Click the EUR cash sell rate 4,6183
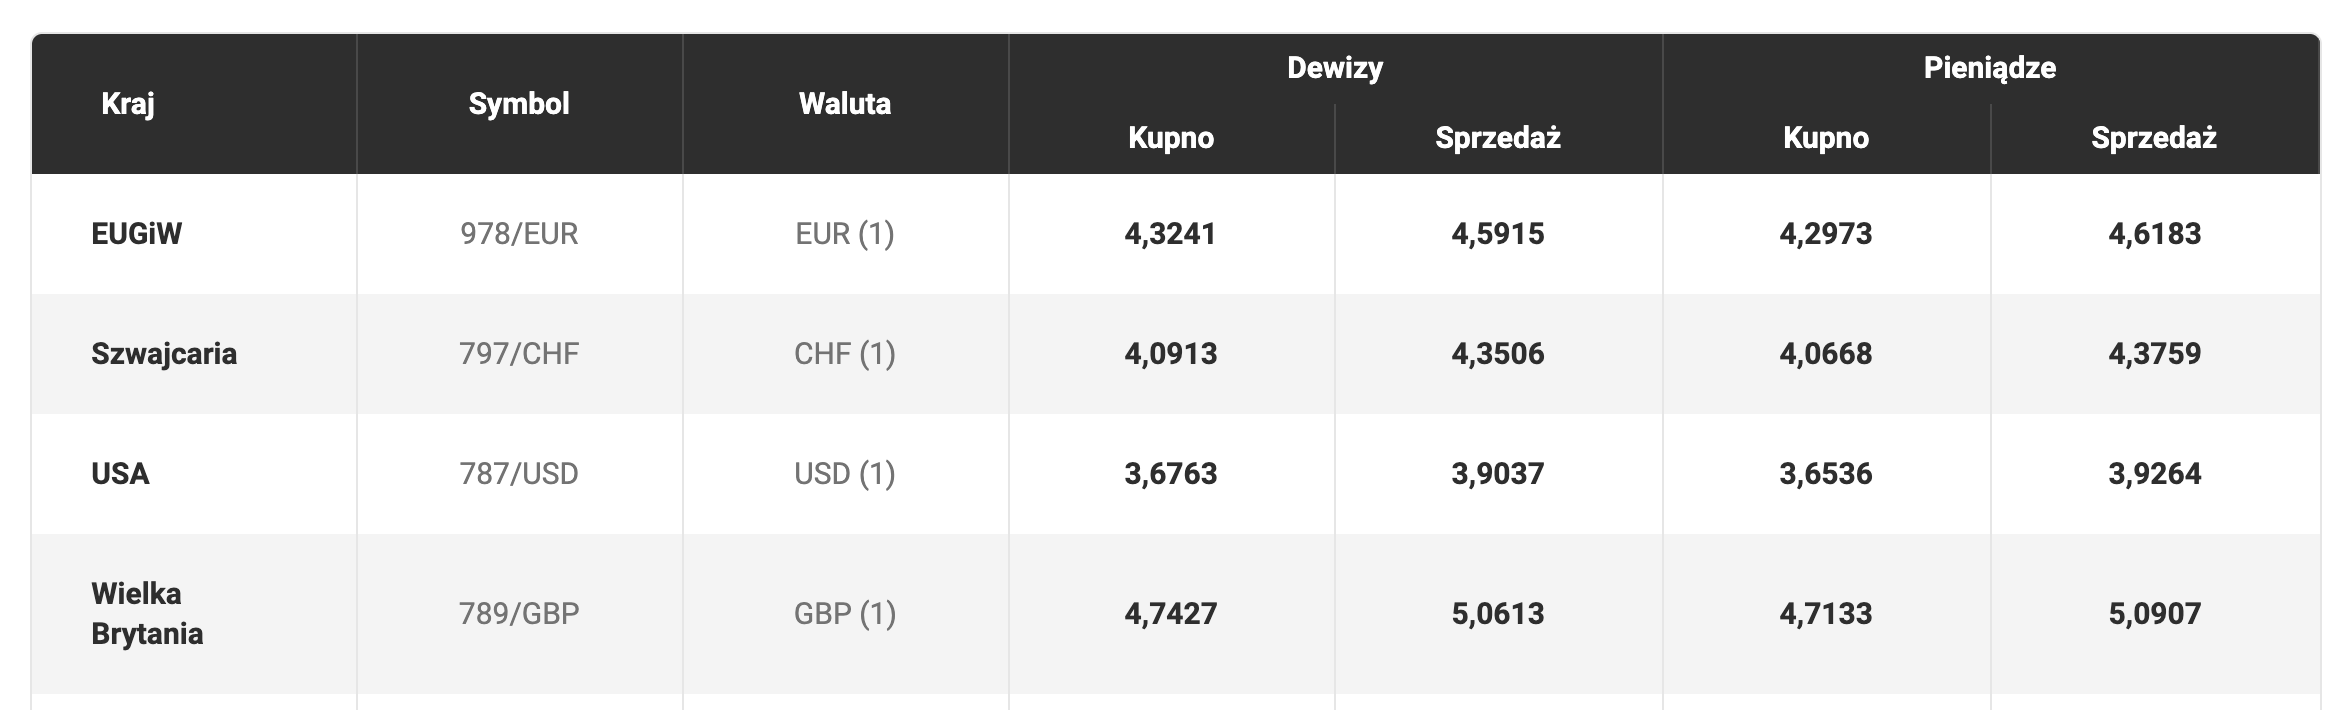Screen dimensions: 2338x710 [2155, 234]
